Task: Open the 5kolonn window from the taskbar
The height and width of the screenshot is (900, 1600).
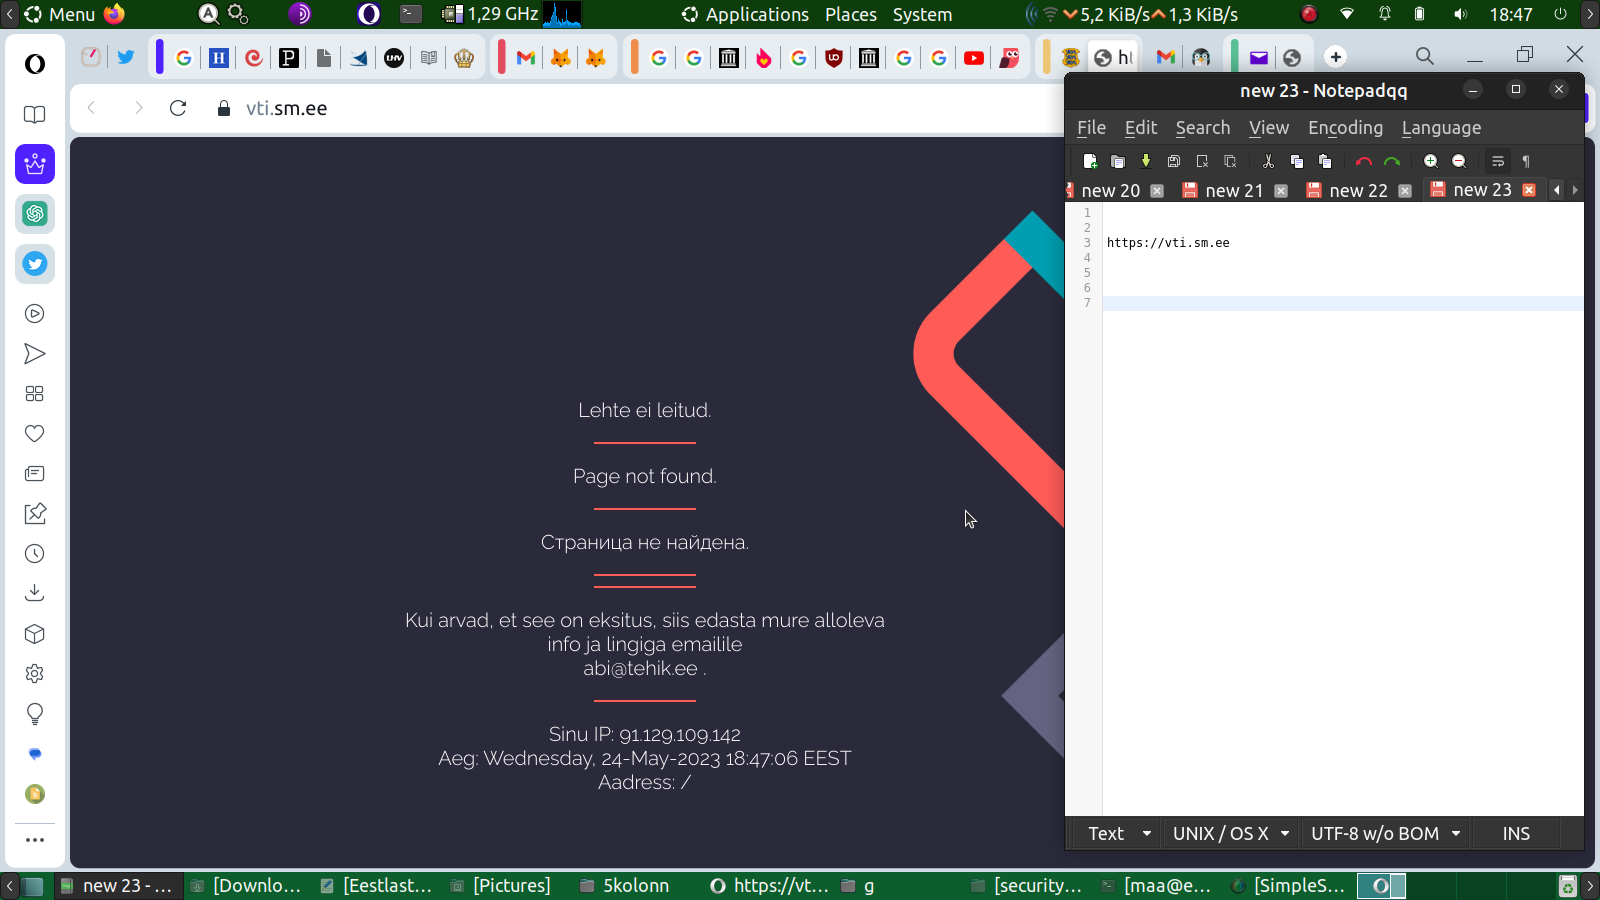Action: pos(626,885)
